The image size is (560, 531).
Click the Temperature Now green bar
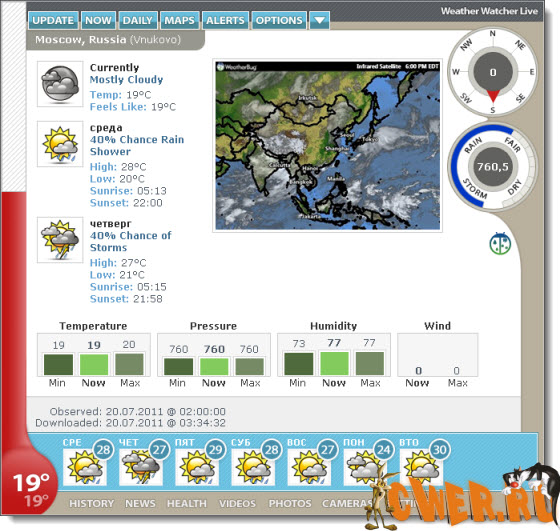click(x=94, y=365)
